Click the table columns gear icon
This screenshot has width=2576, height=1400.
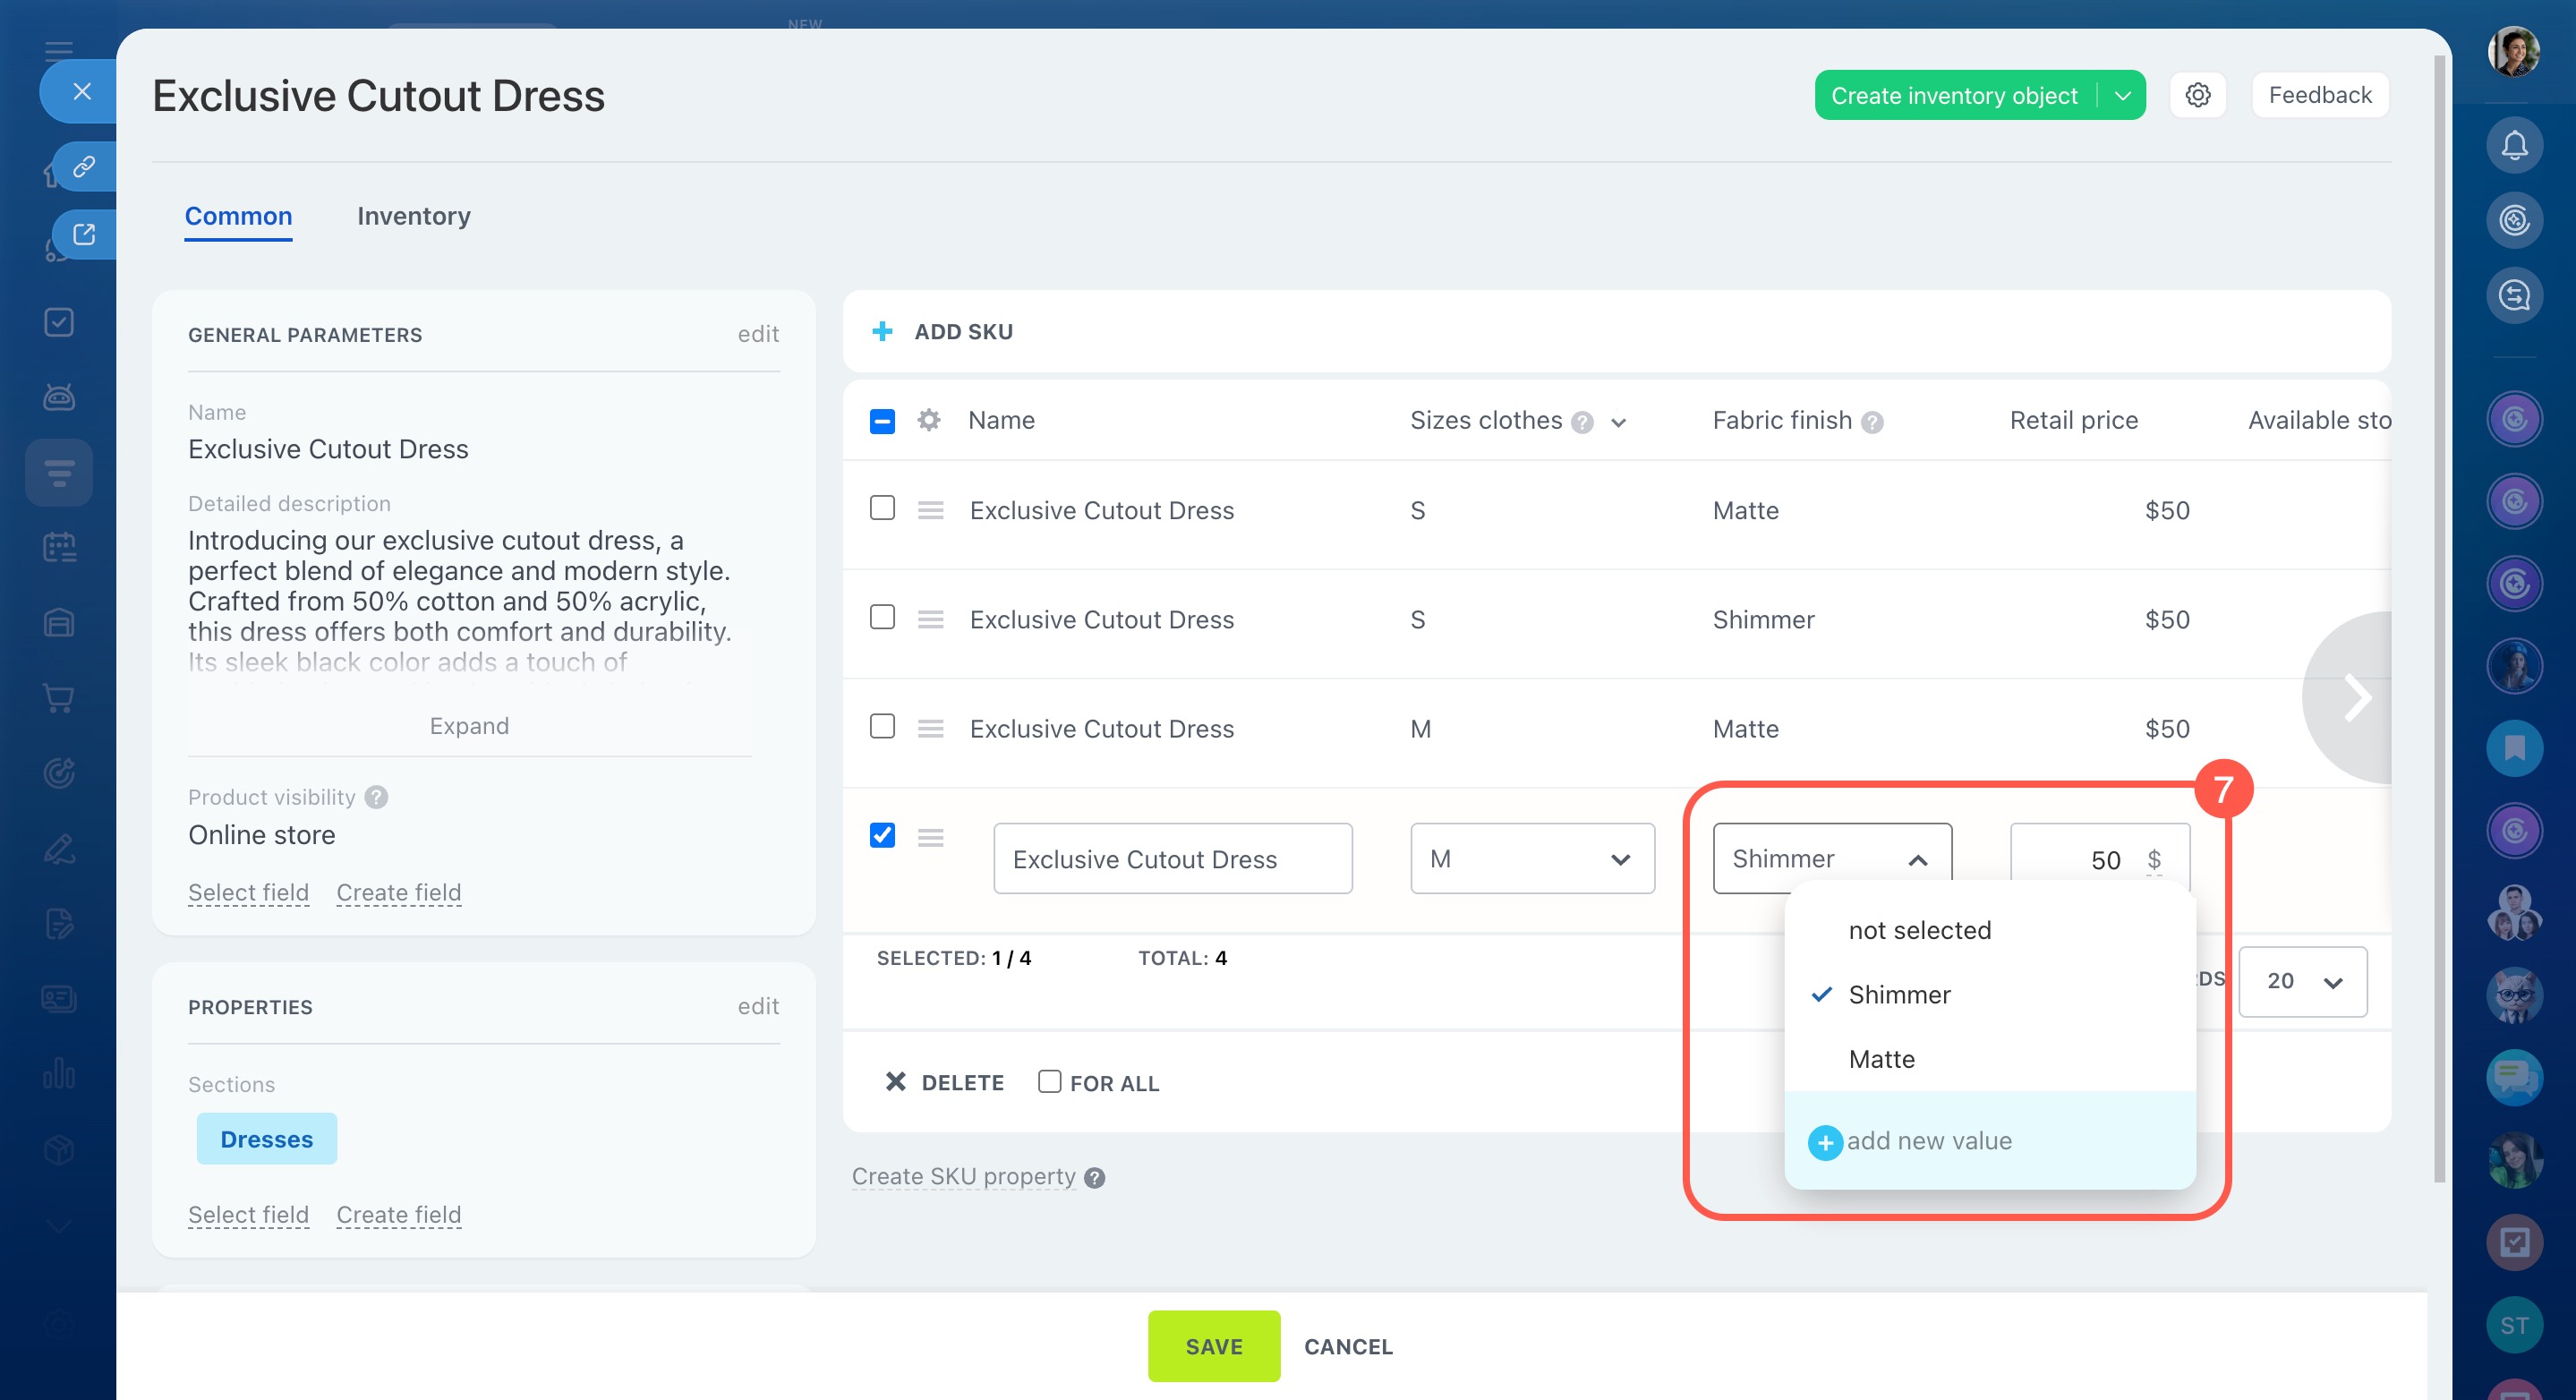click(929, 420)
